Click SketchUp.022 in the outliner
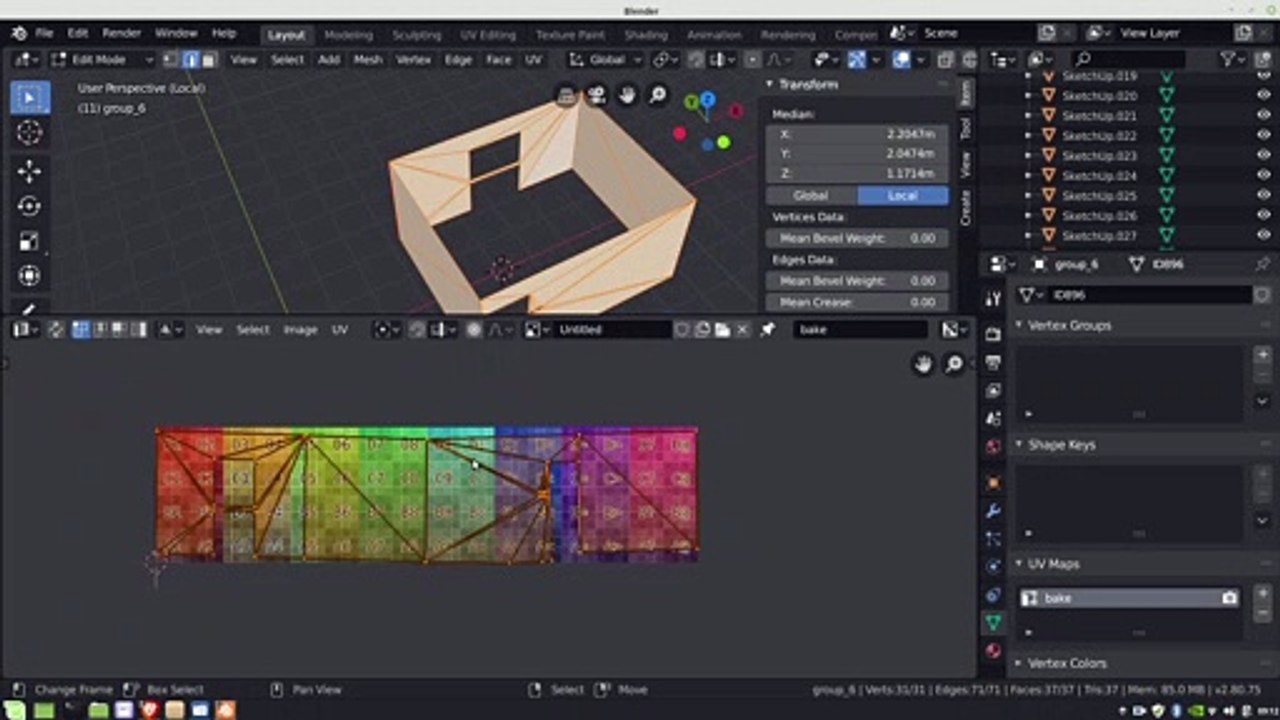The image size is (1280, 720). pyautogui.click(x=1099, y=136)
